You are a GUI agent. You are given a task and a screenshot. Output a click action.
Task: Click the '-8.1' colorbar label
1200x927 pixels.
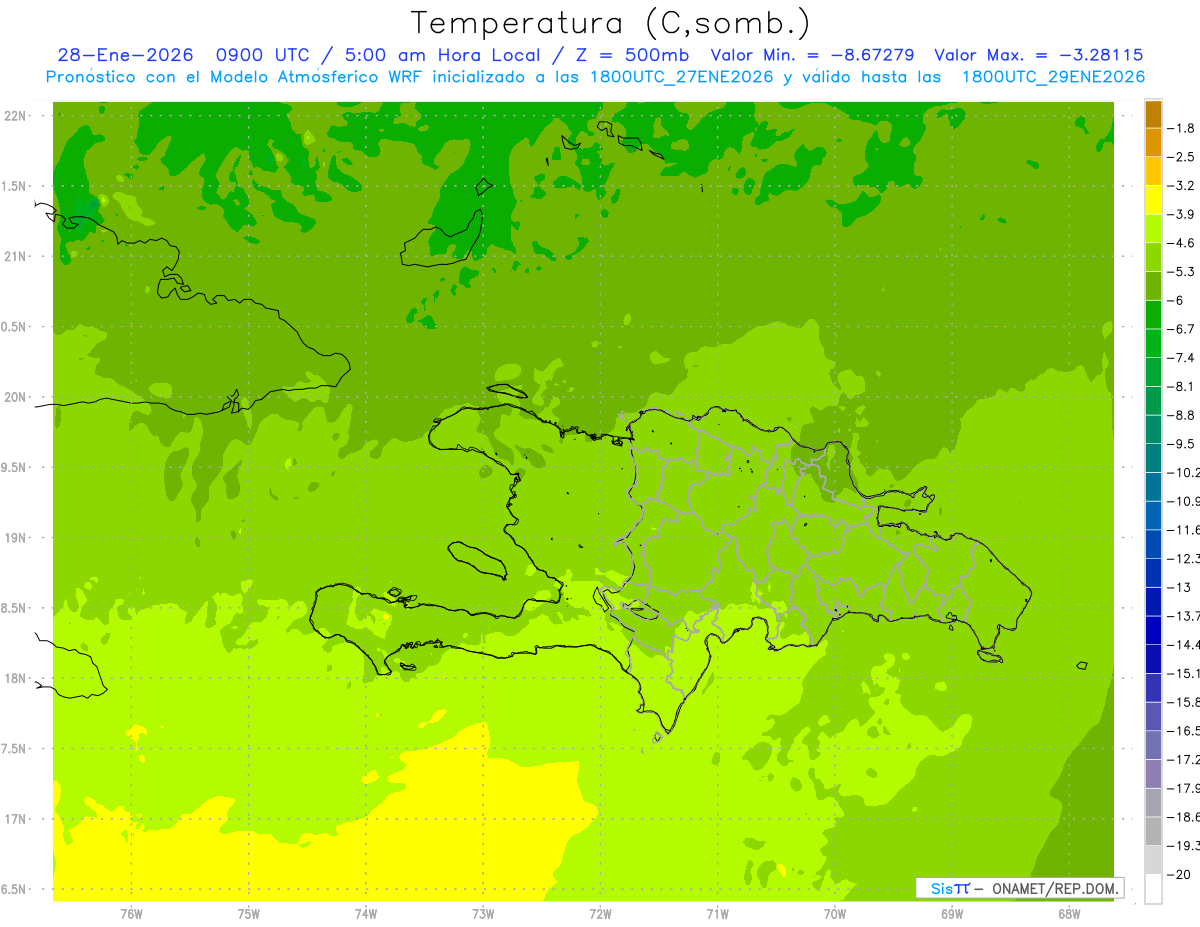click(1181, 387)
